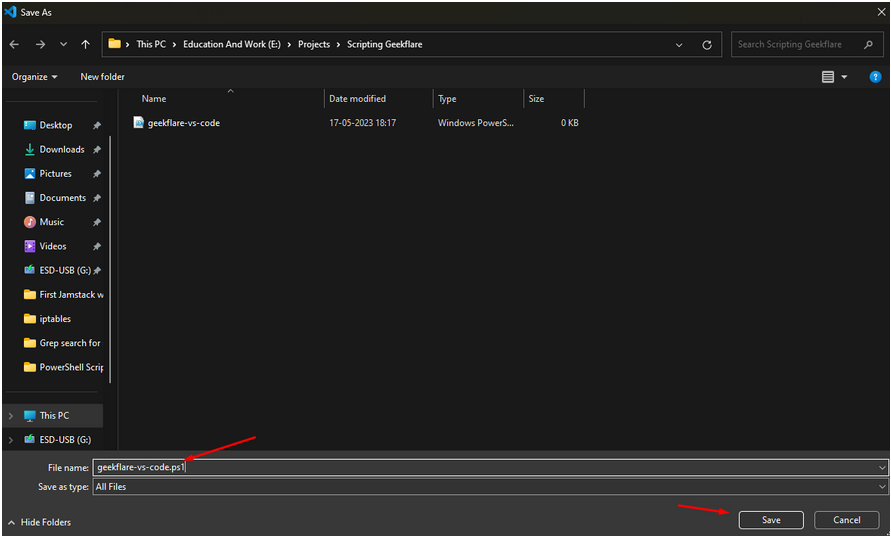Open Pictures in quick access
Viewport: 891px width, 538px height.
[56, 174]
